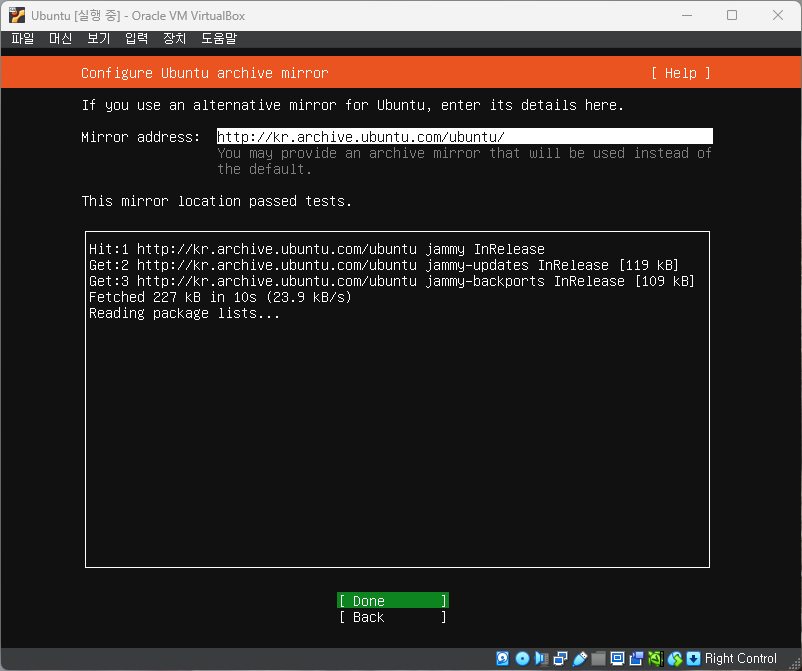The width and height of the screenshot is (802, 671).
Task: Click the audio speaker status icon
Action: 541,659
